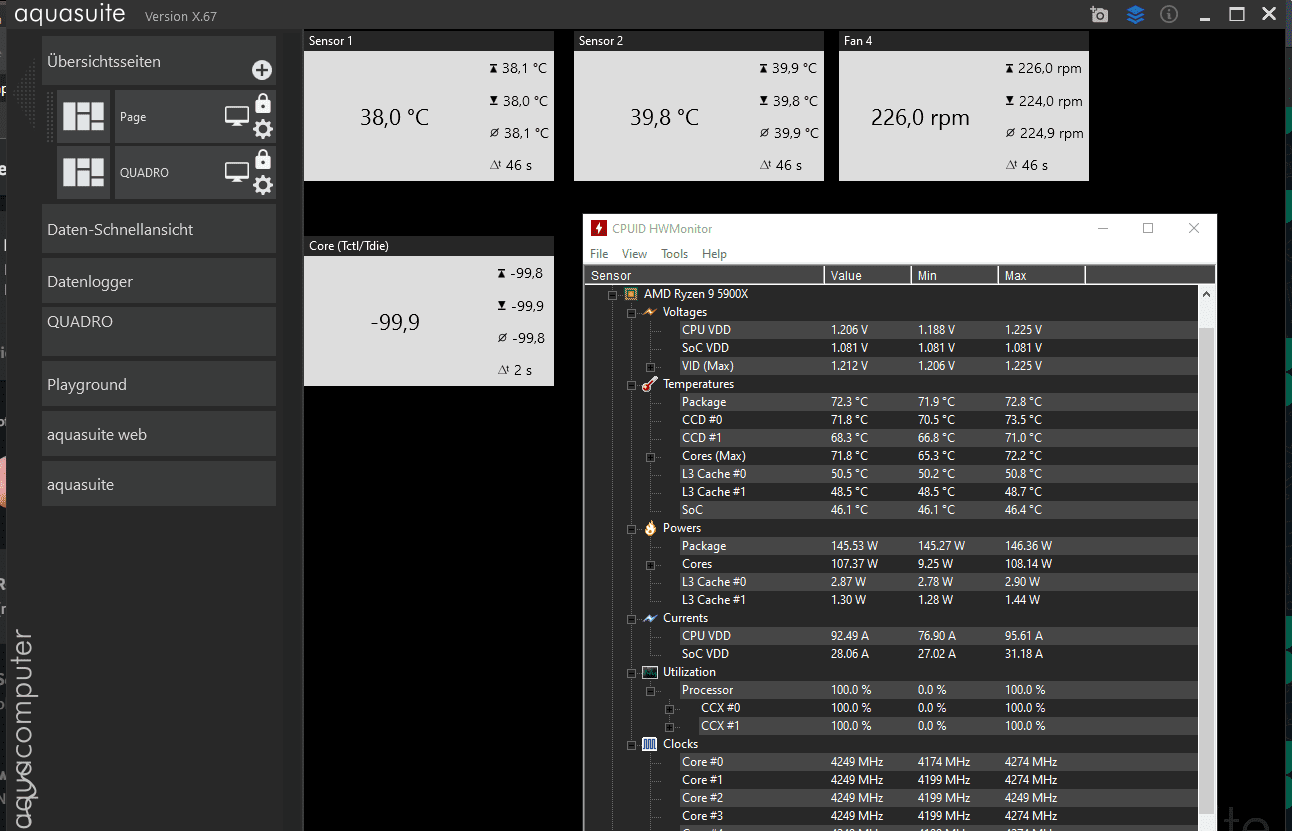Click the Min column header

955,275
